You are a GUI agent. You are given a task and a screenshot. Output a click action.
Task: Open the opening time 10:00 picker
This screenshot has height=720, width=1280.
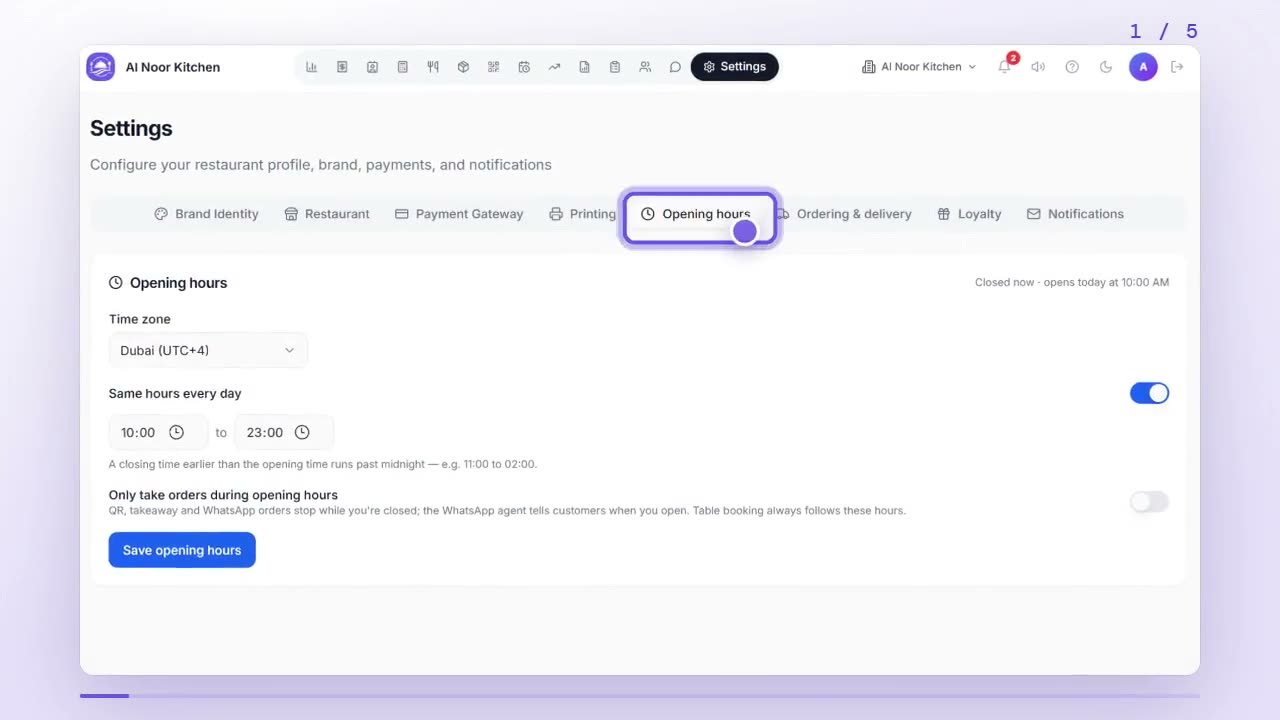tap(158, 432)
